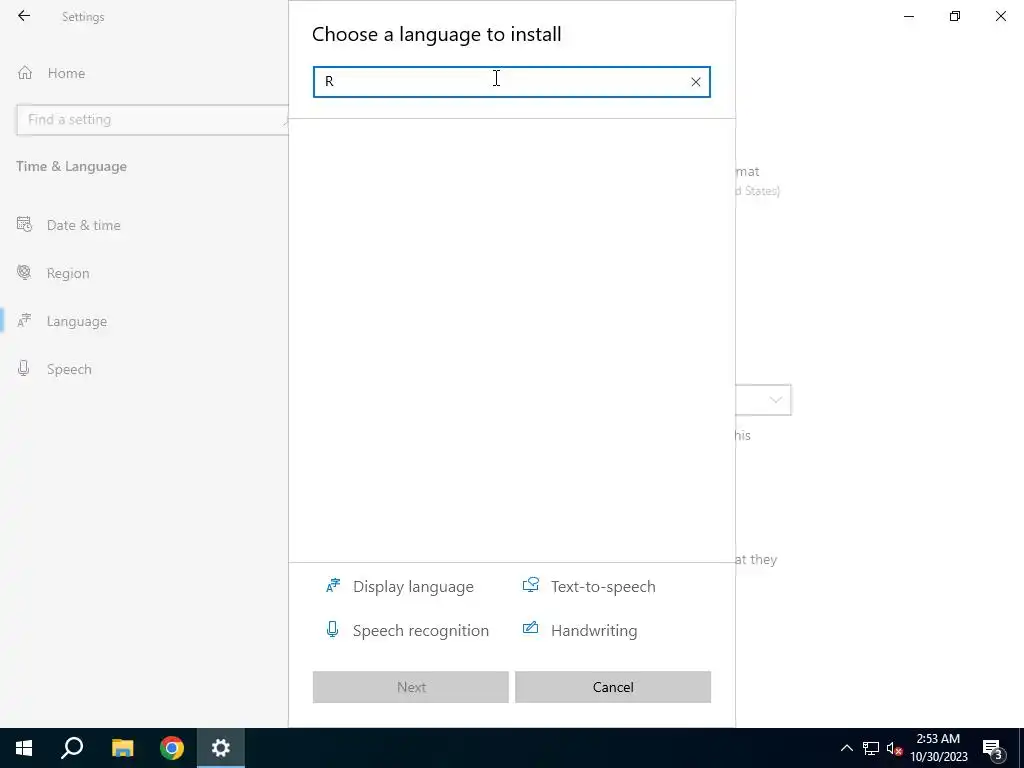This screenshot has height=768, width=1024.
Task: Click the Home house icon
Action: pos(25,72)
